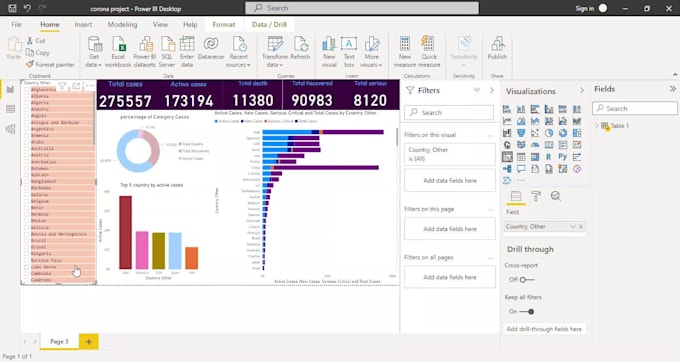Screen dimensions: 680x362
Task: Connect to SQL Server
Action: (x=167, y=52)
